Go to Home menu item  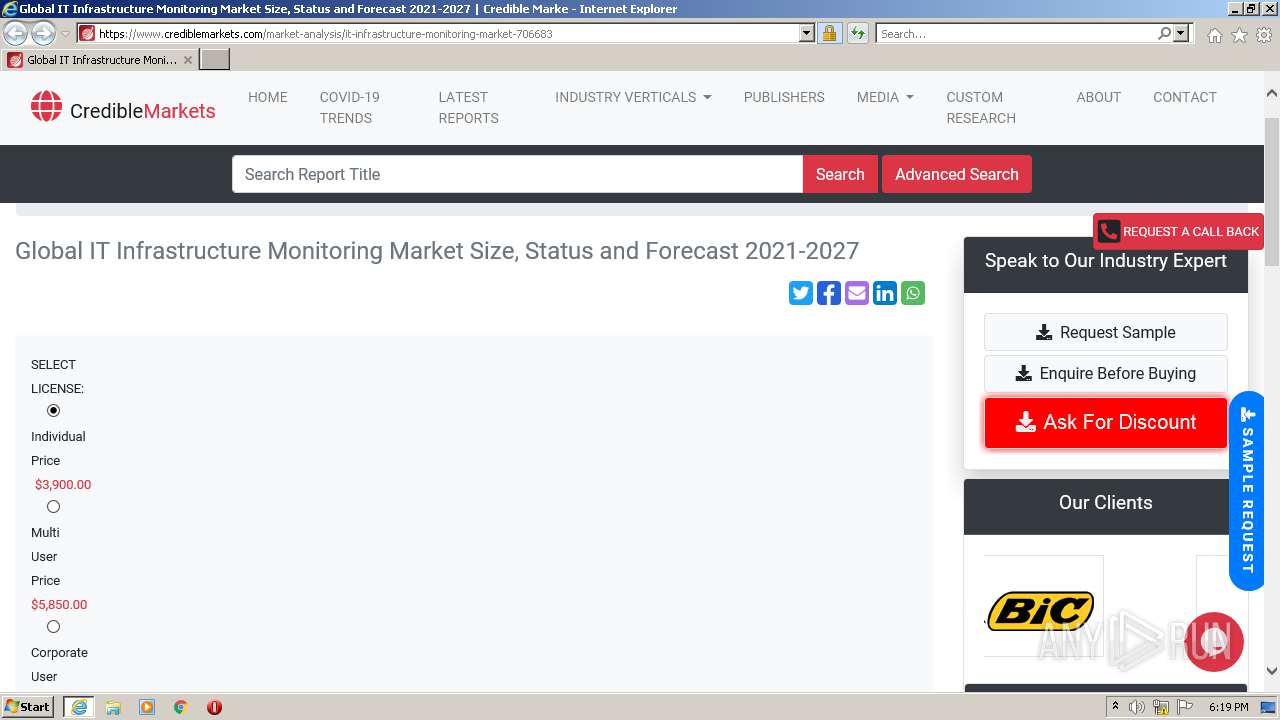coord(268,97)
